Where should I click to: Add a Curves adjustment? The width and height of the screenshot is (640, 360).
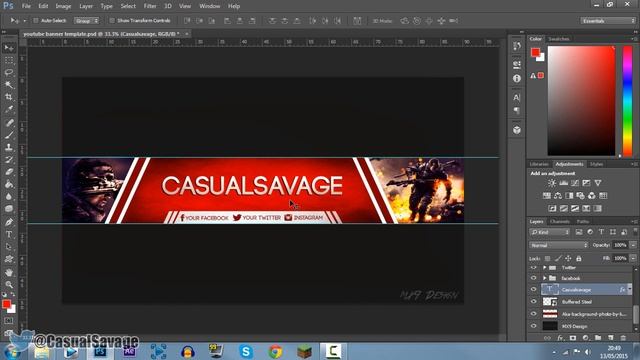point(575,183)
